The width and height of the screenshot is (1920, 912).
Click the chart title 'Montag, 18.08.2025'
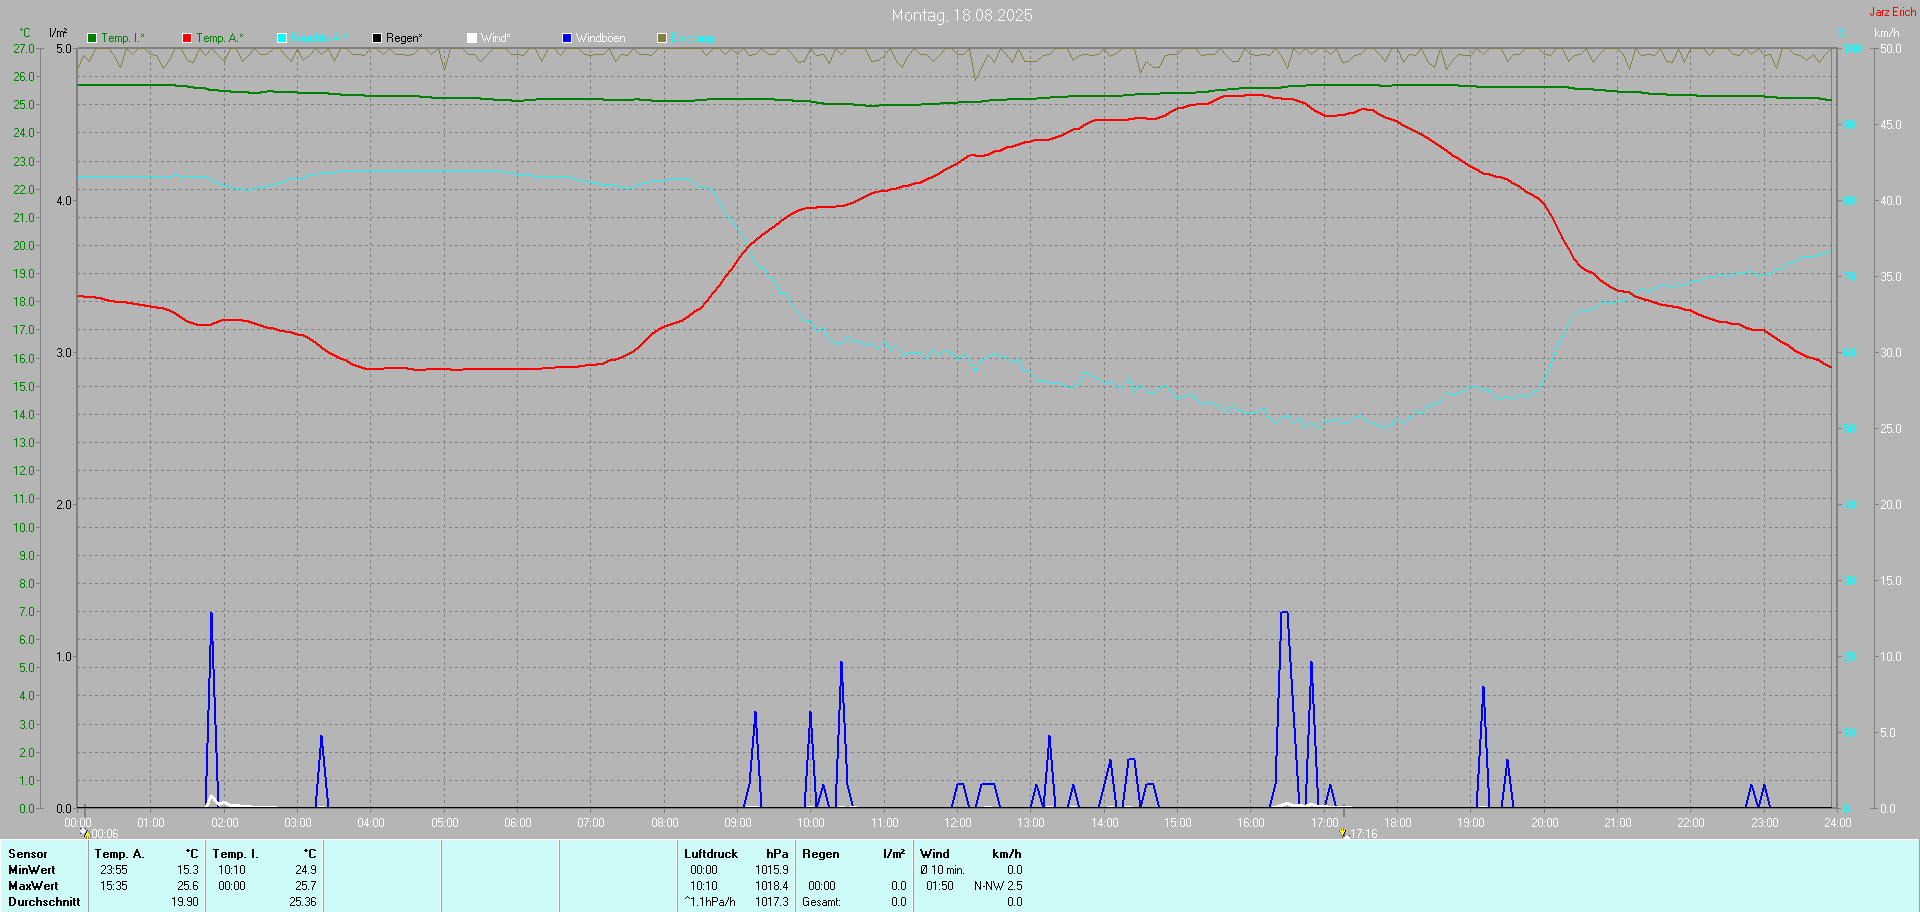pyautogui.click(x=962, y=15)
